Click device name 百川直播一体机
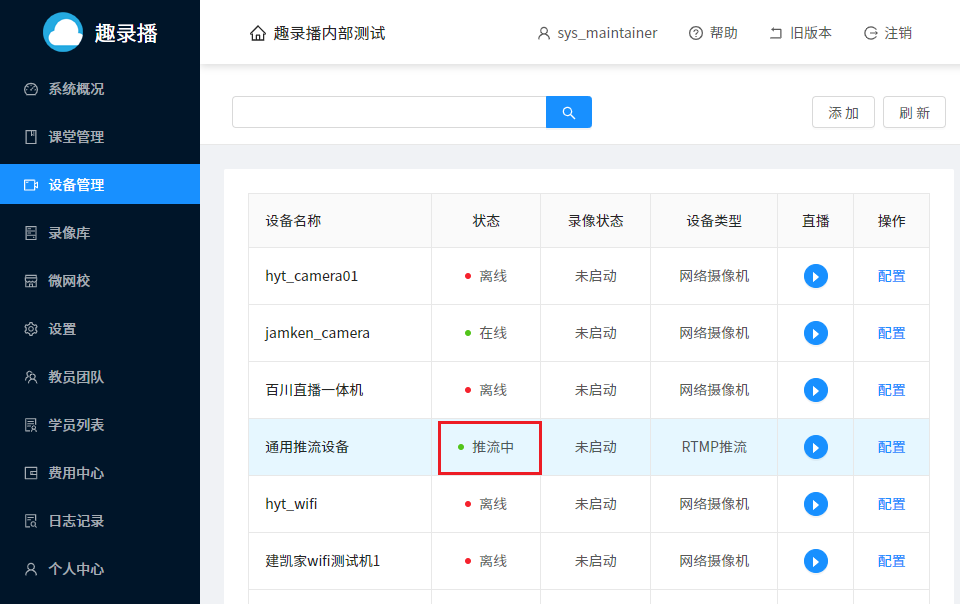 (314, 390)
